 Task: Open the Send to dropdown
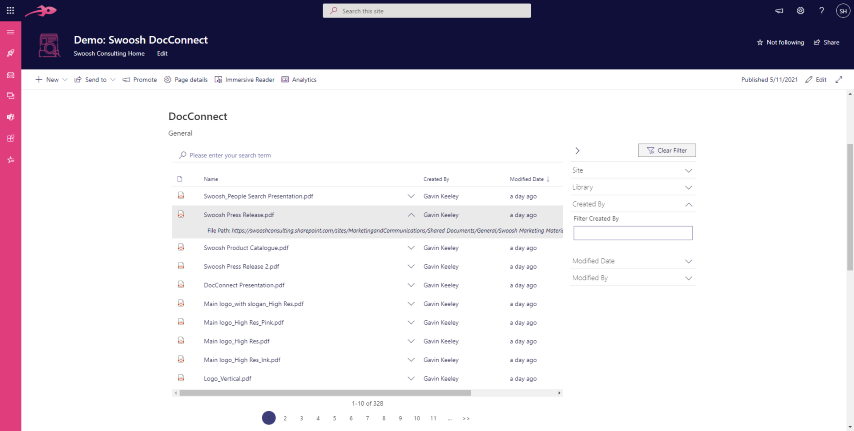(95, 80)
